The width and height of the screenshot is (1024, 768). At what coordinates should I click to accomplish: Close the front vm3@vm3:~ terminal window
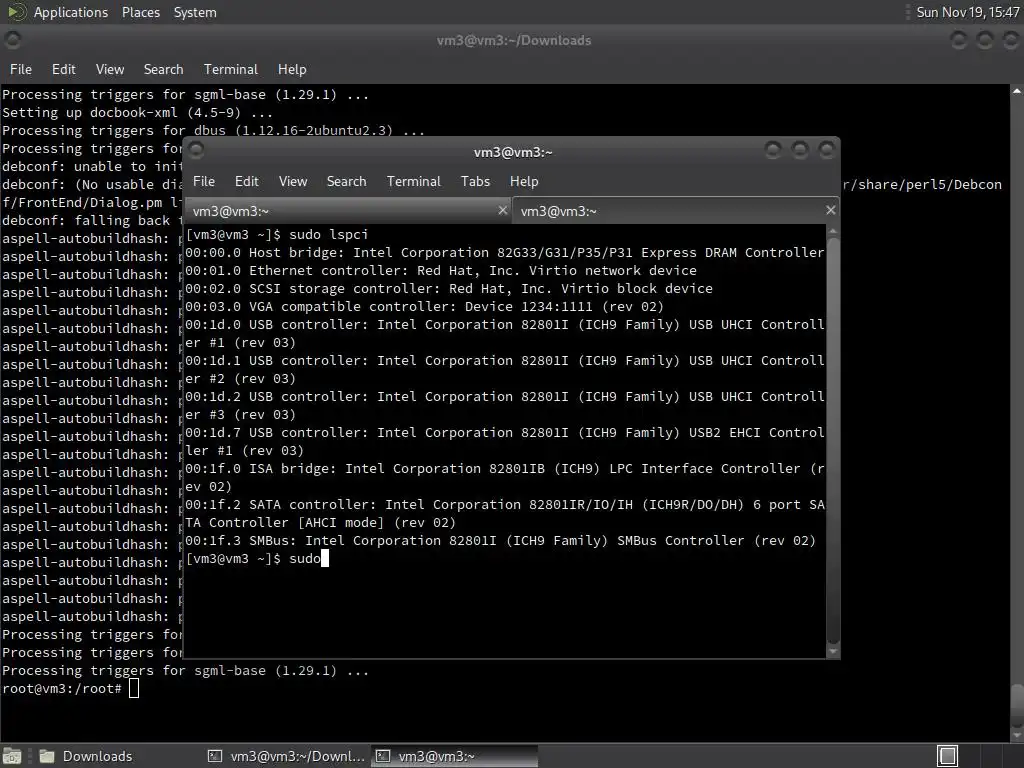[x=827, y=151]
